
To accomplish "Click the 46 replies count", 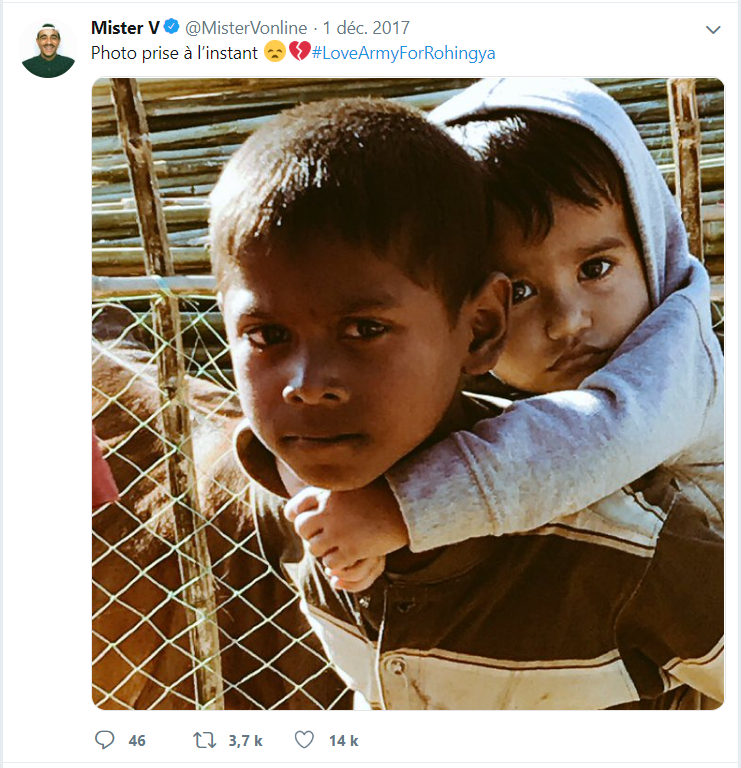I will click(137, 741).
